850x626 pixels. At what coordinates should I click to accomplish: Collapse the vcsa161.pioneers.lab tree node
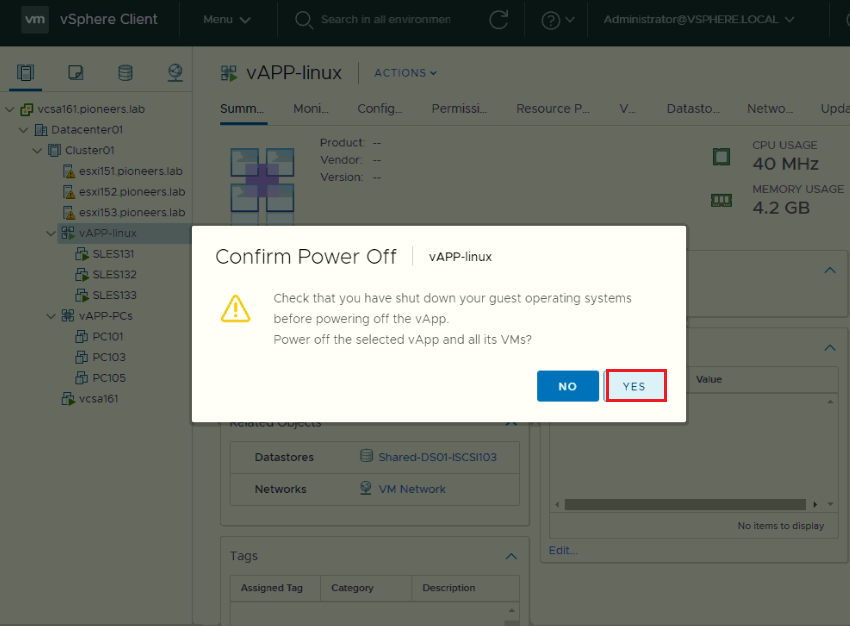[x=9, y=109]
